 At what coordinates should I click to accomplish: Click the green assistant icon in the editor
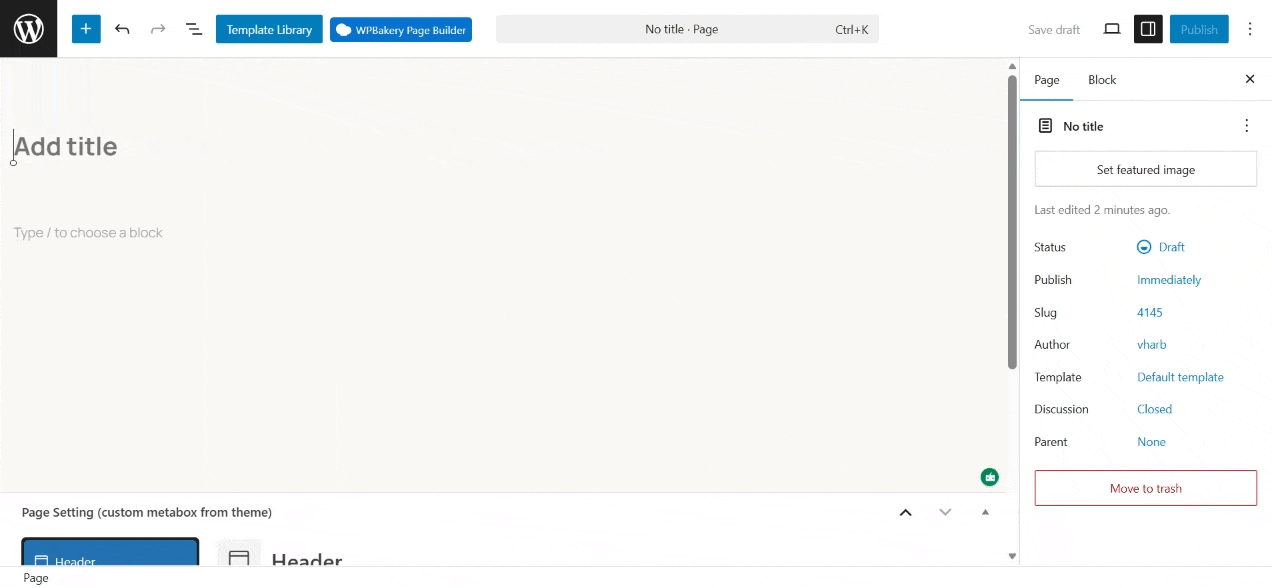pos(989,477)
